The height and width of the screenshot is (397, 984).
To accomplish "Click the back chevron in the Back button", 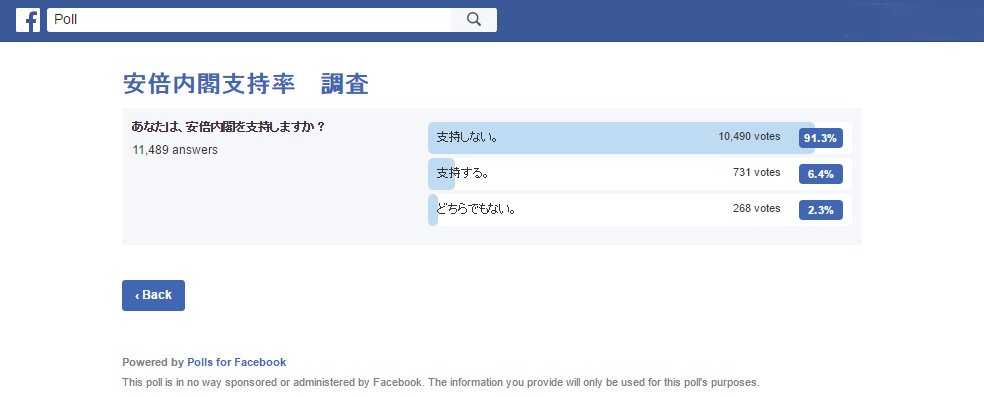I will pyautogui.click(x=137, y=295).
